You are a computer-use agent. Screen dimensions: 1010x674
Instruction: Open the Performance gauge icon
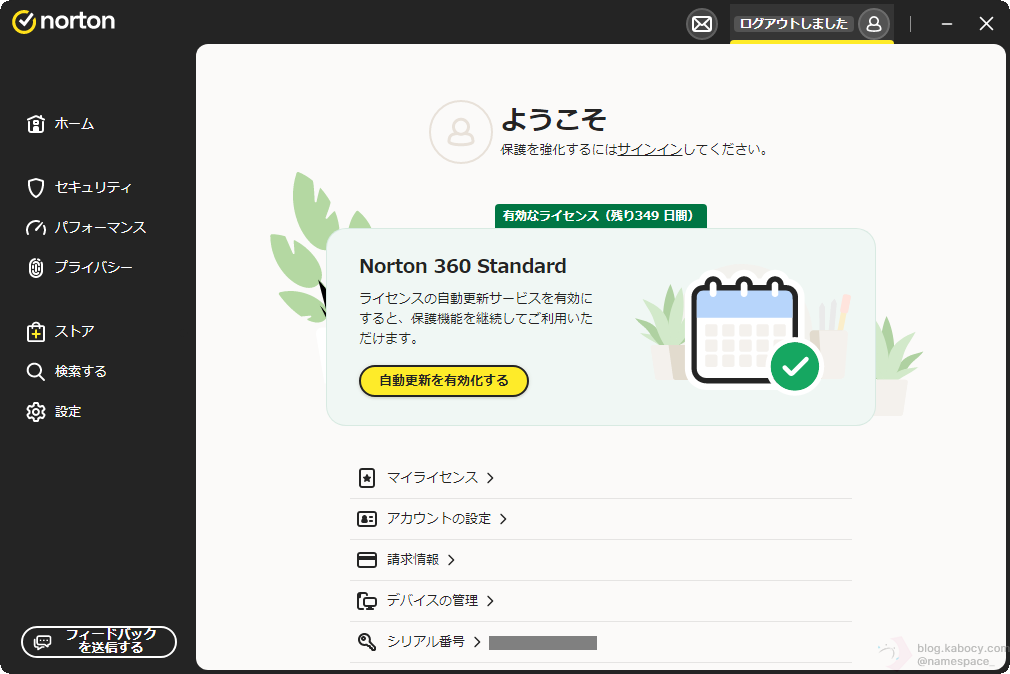(36, 228)
